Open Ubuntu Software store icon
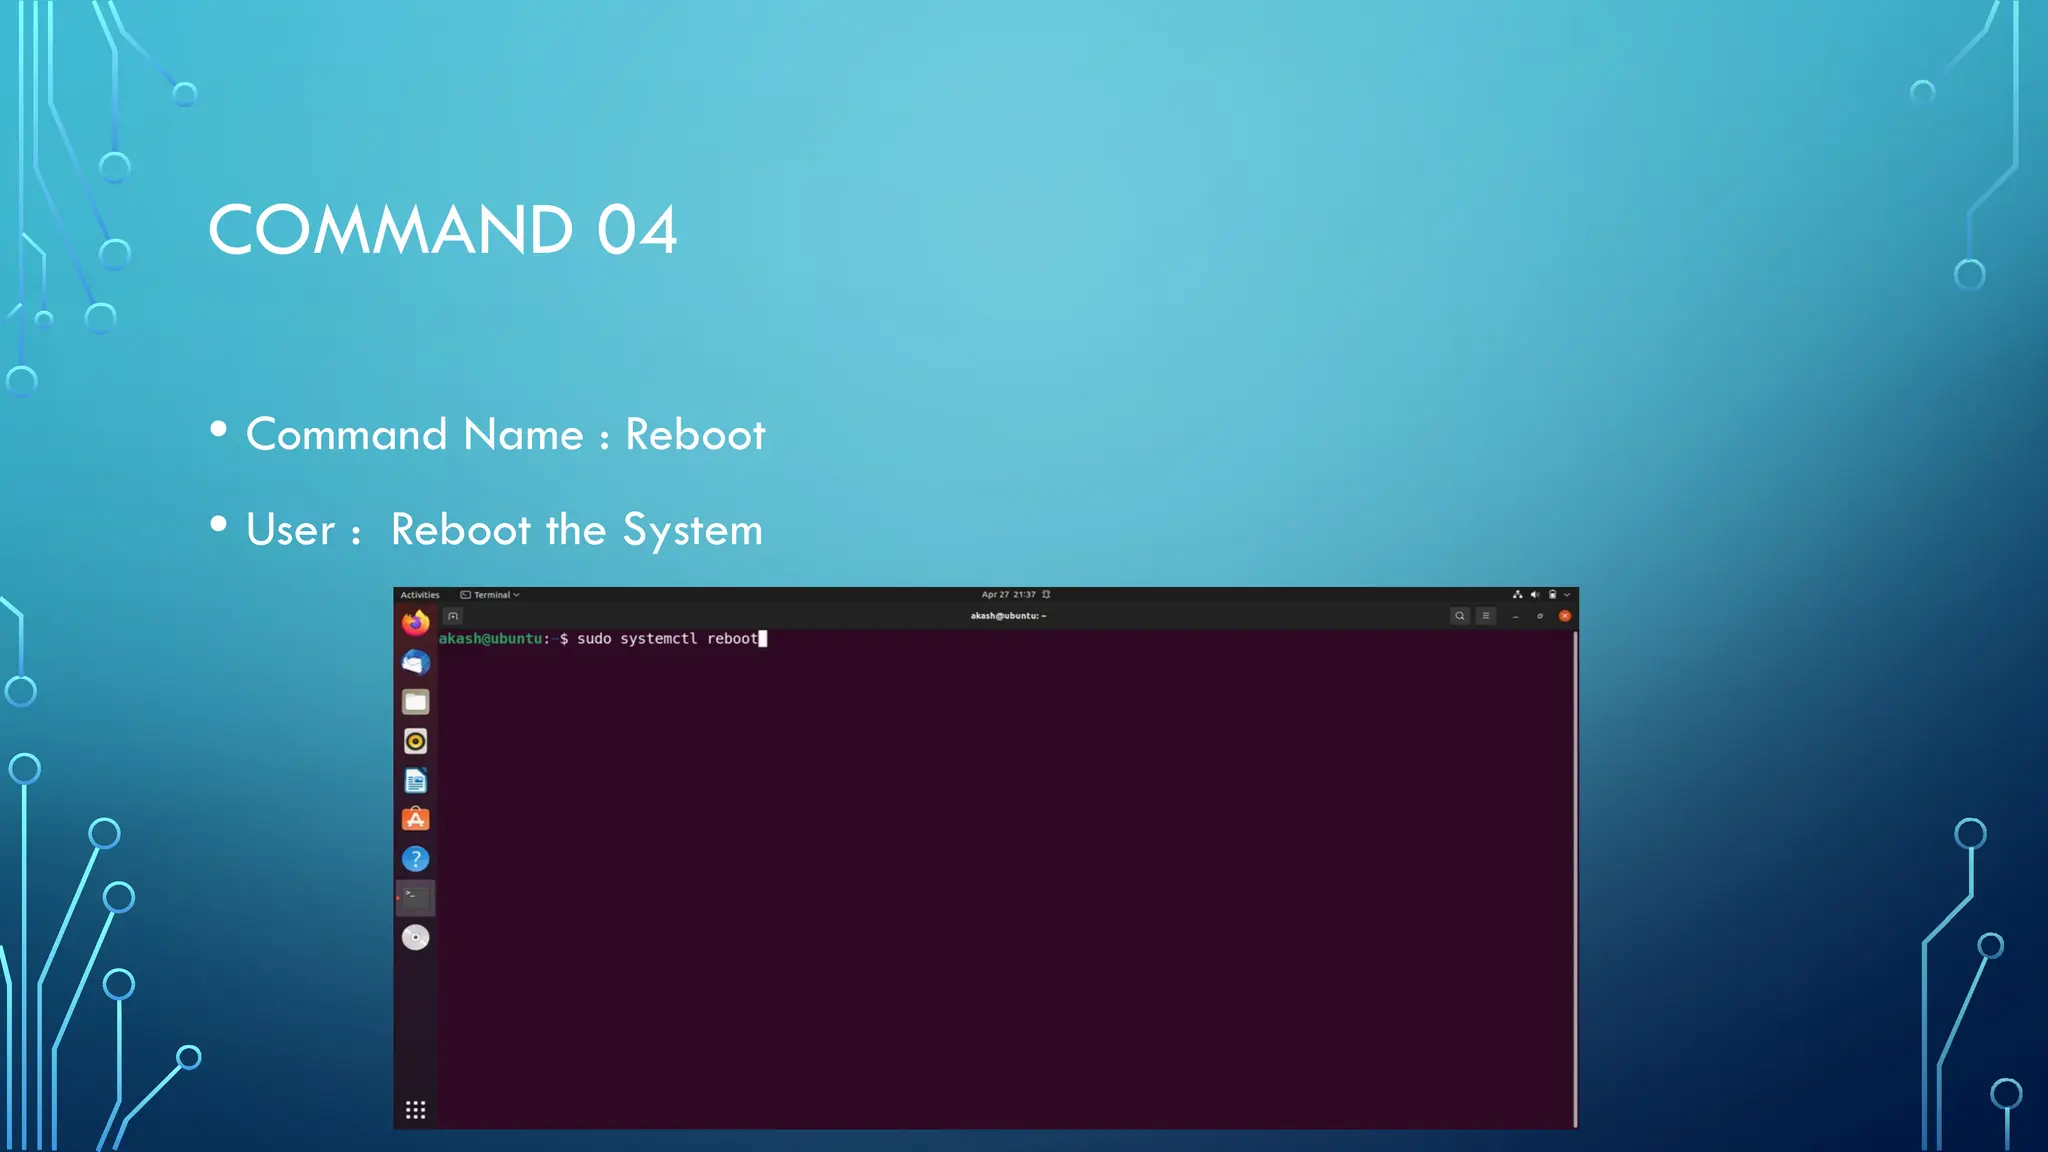The height and width of the screenshot is (1152, 2048). 415,819
